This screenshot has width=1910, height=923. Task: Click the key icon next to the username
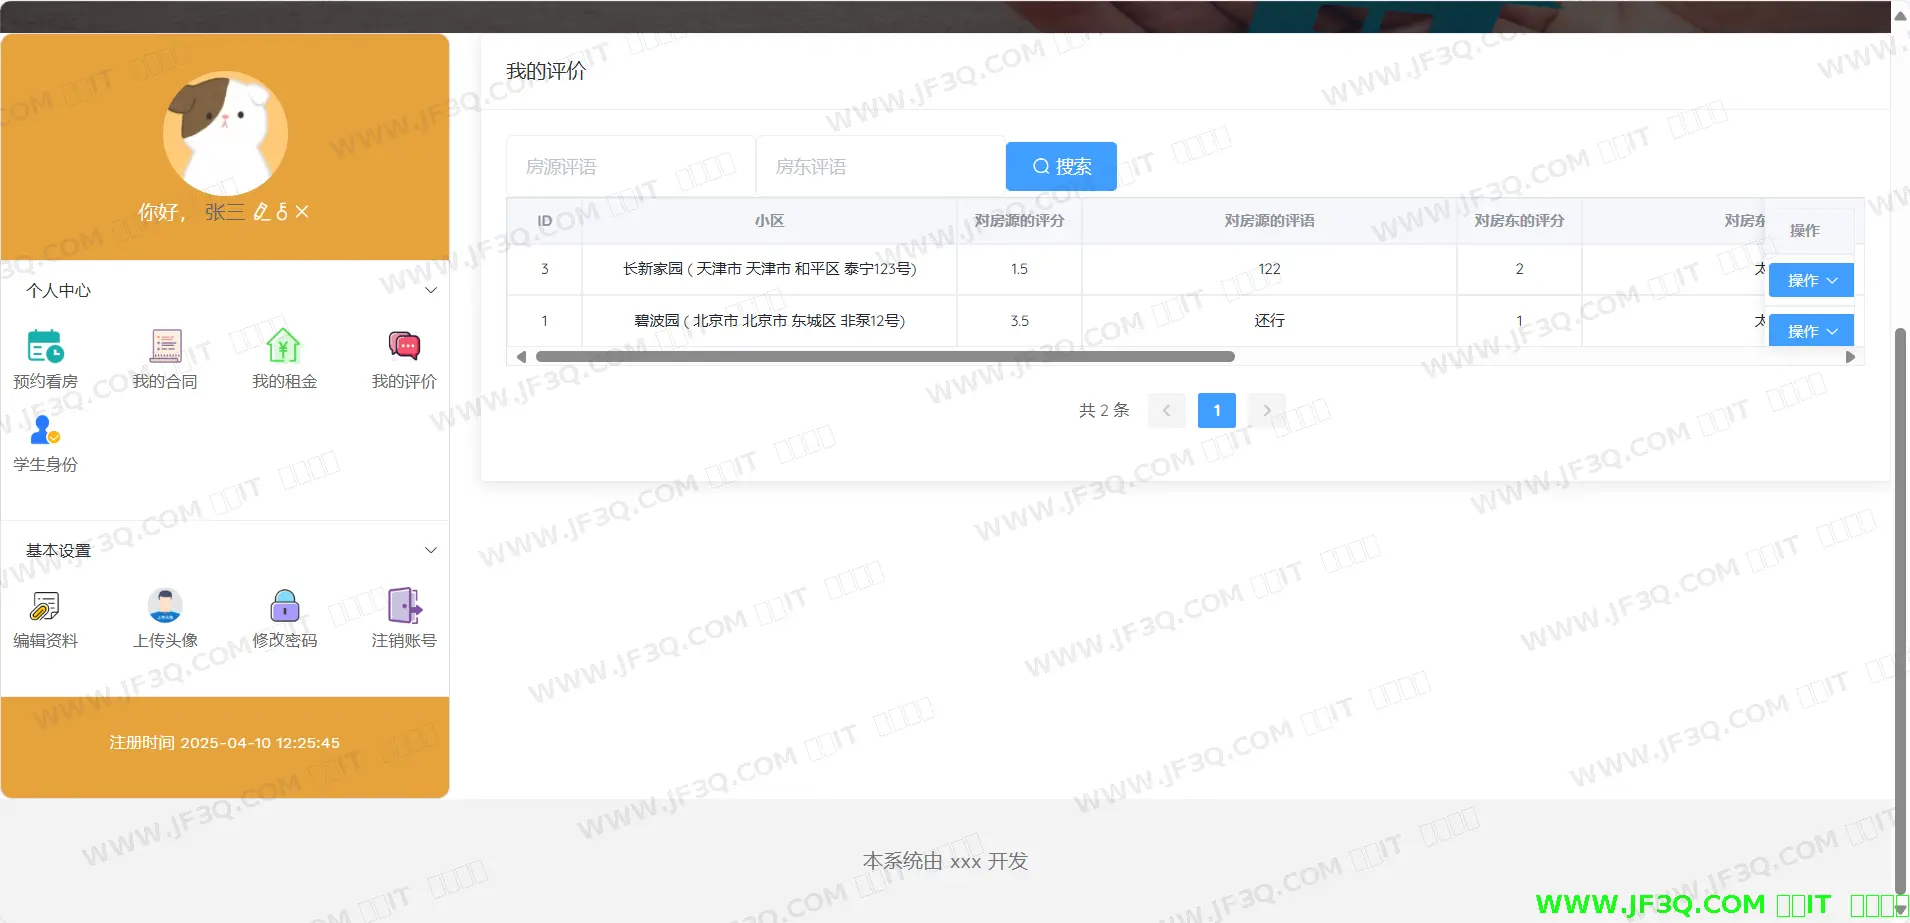pyautogui.click(x=282, y=212)
